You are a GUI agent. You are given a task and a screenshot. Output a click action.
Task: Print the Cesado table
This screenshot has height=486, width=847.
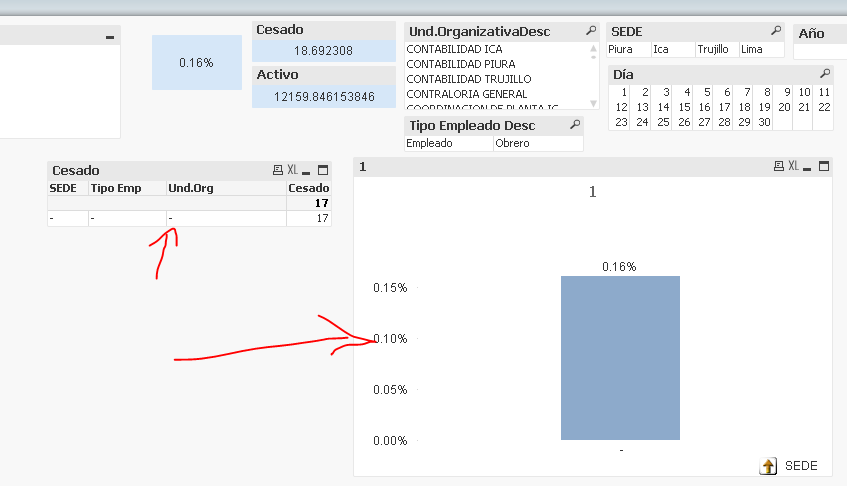point(278,170)
